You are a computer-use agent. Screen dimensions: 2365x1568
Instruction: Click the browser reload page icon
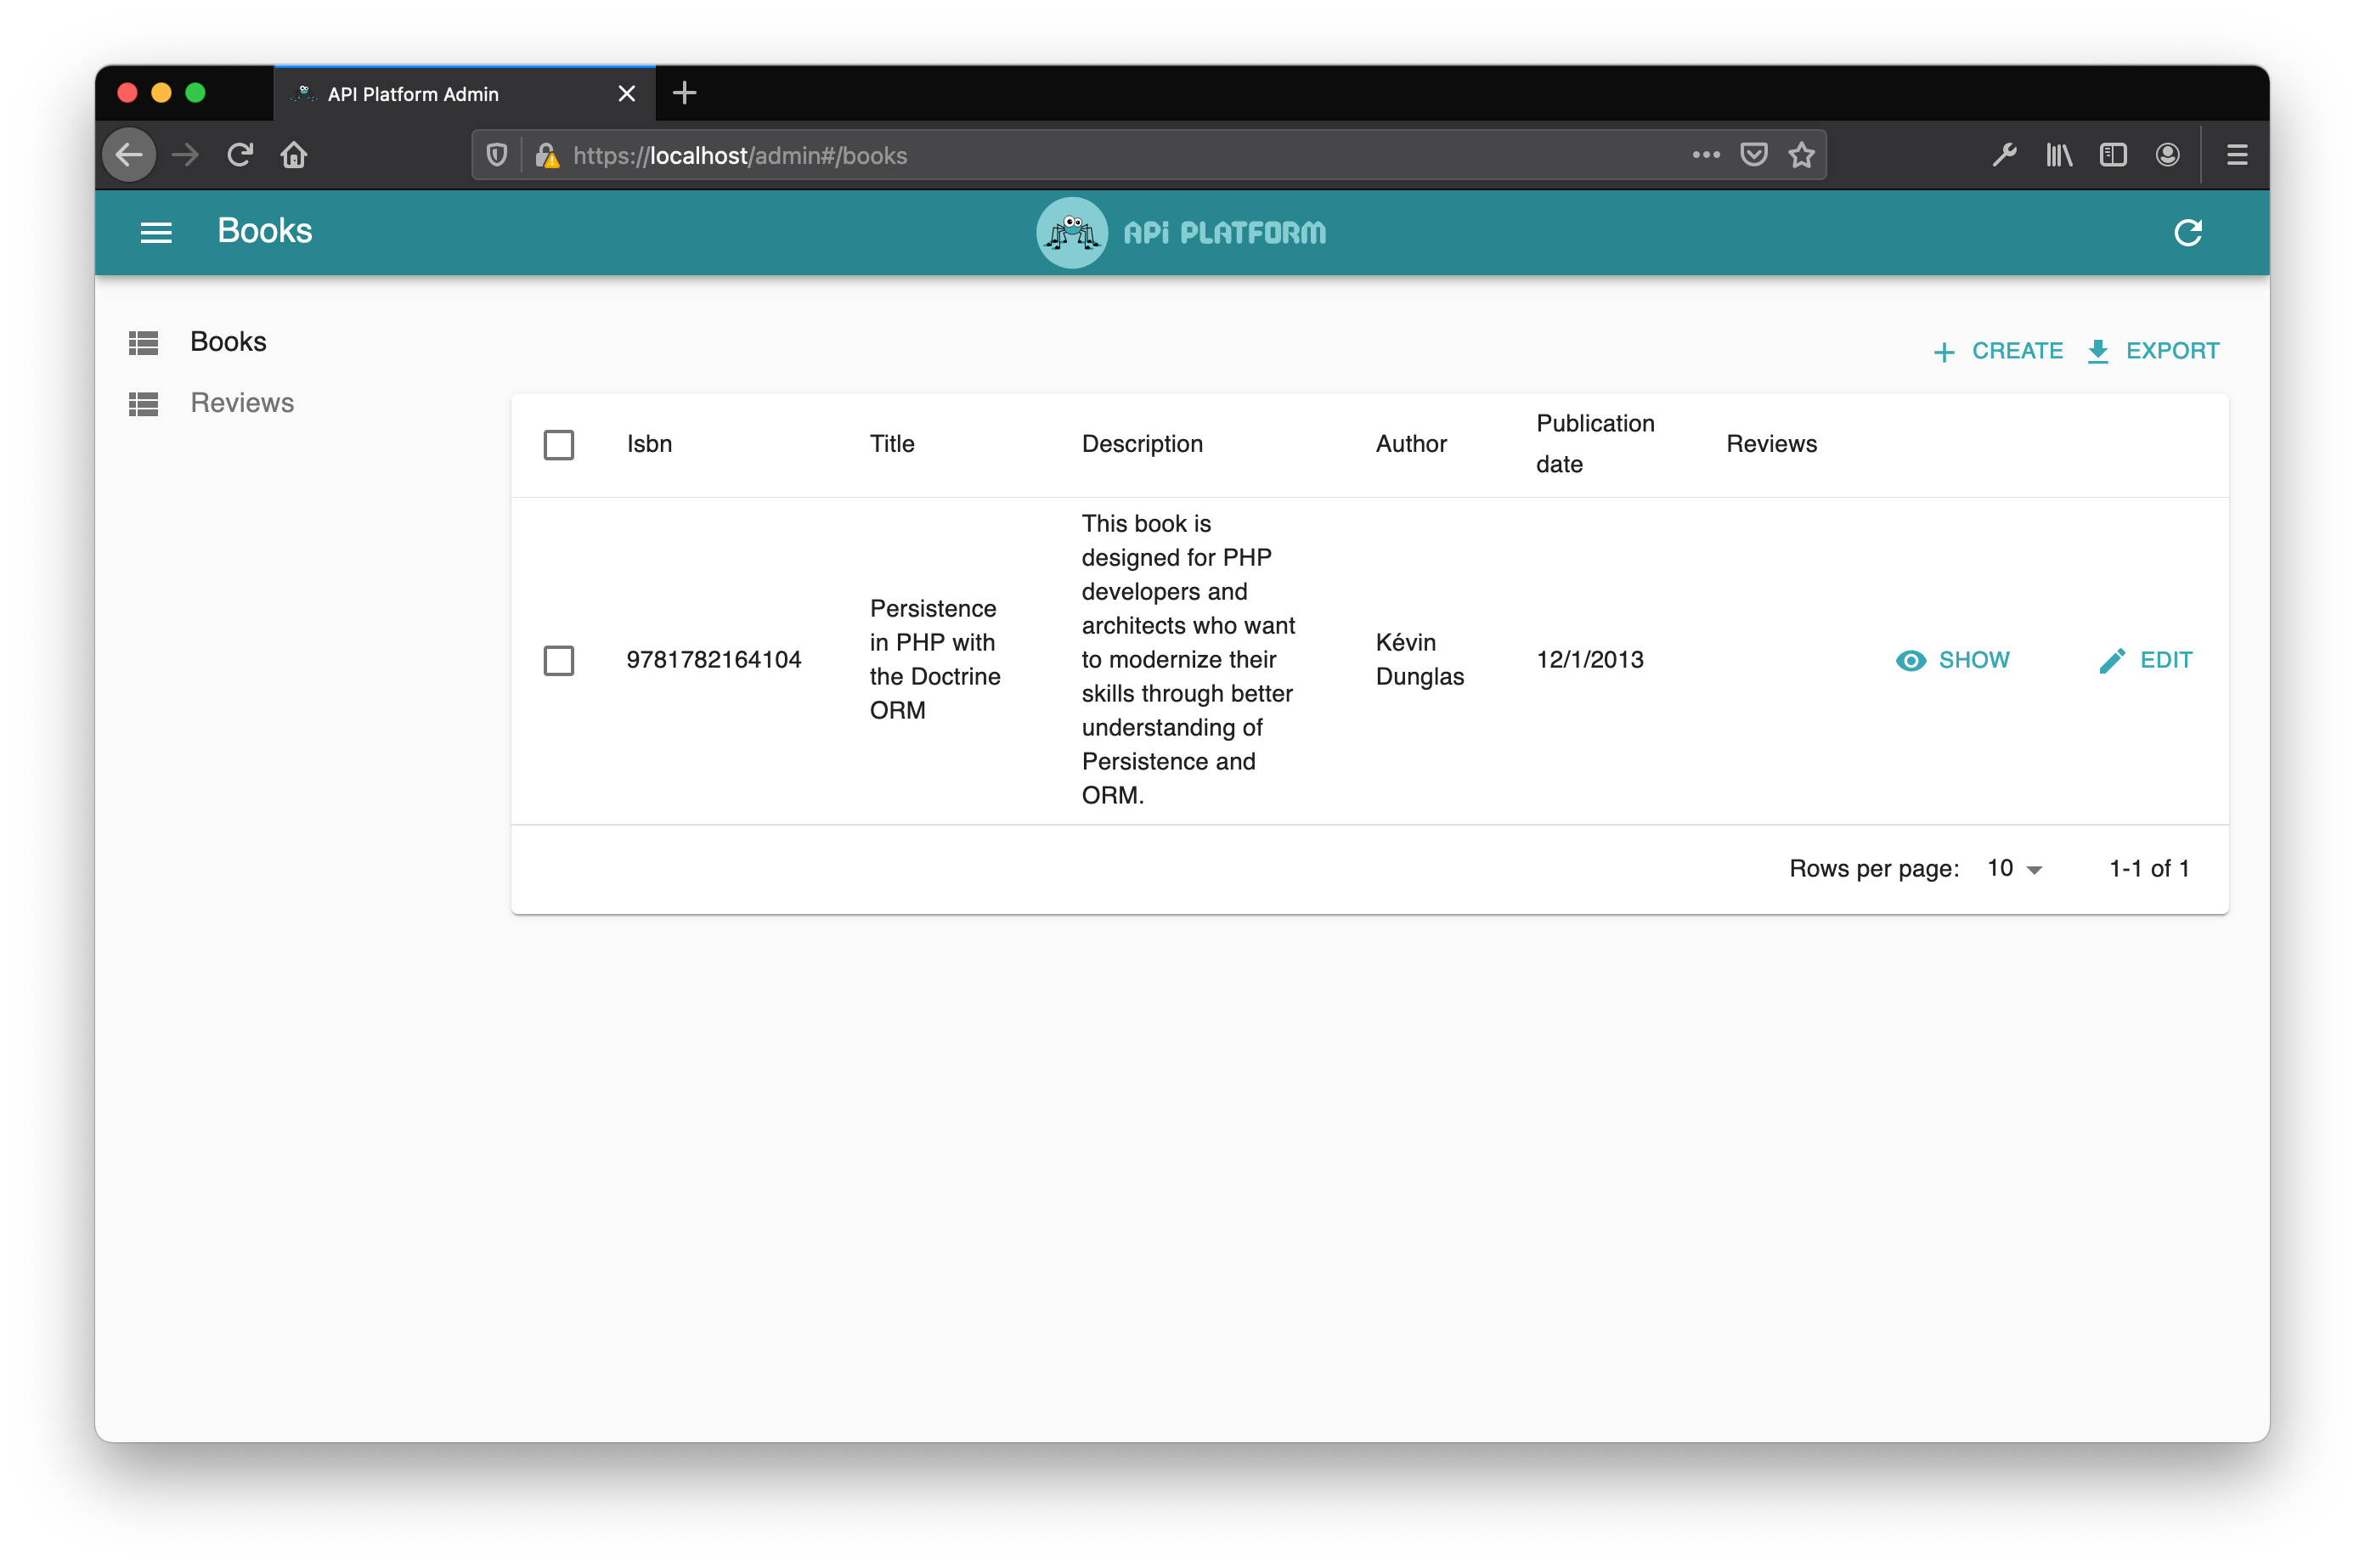(x=240, y=155)
